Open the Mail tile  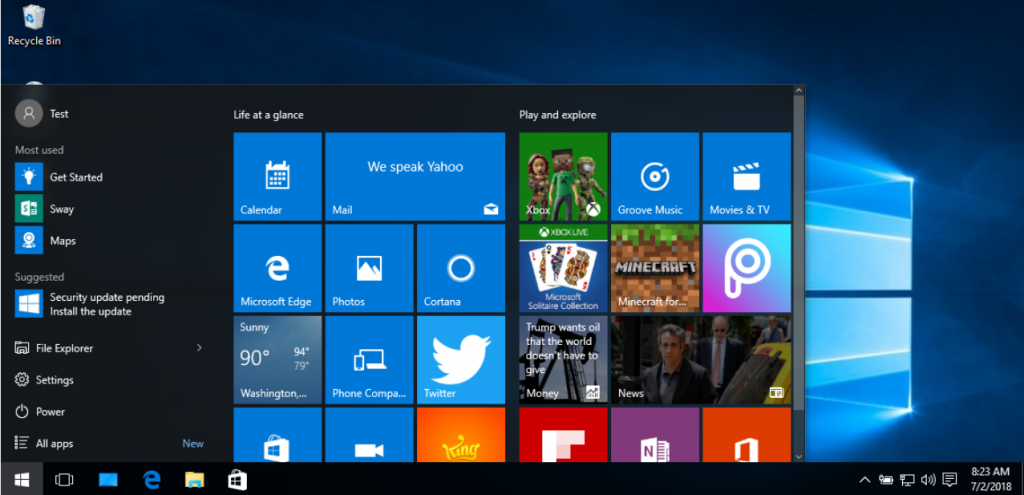415,176
